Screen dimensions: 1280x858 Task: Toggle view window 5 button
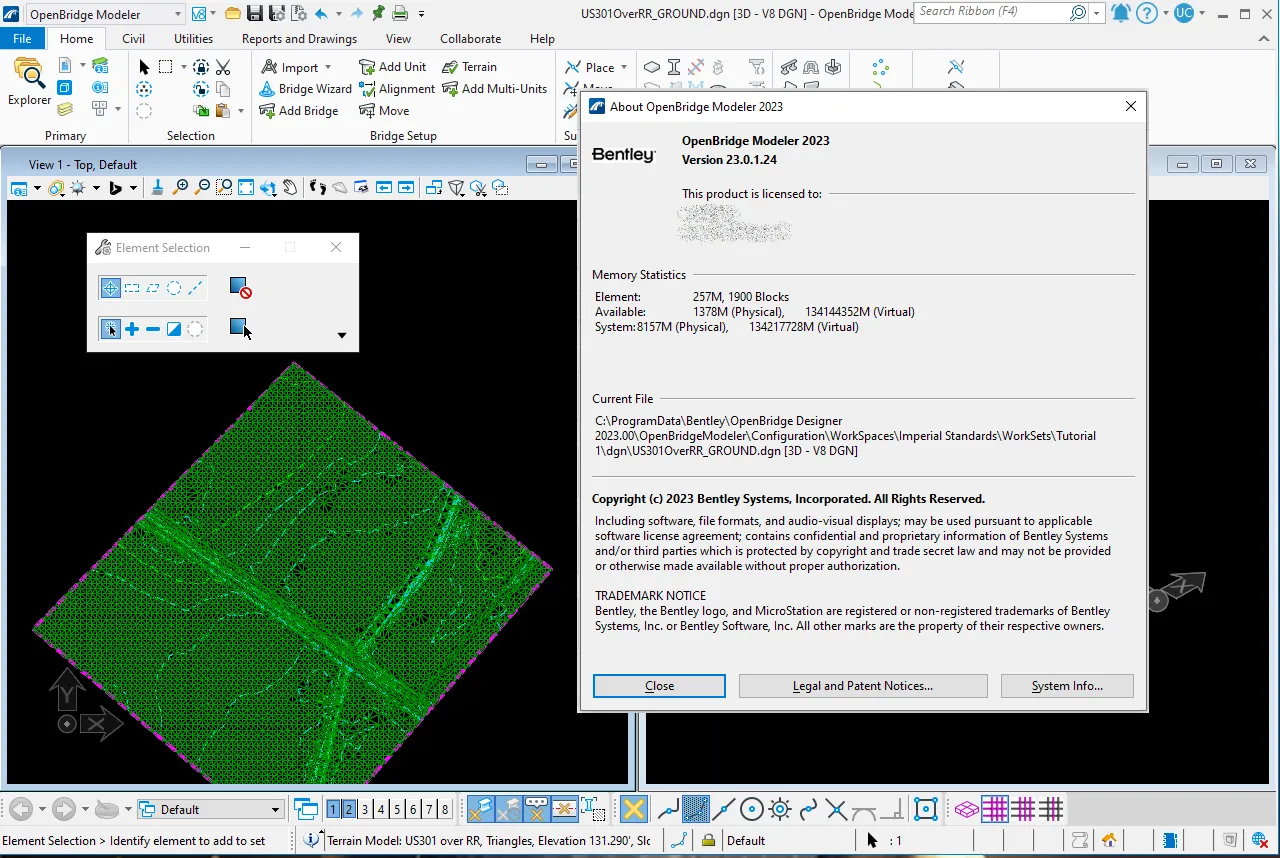click(397, 809)
